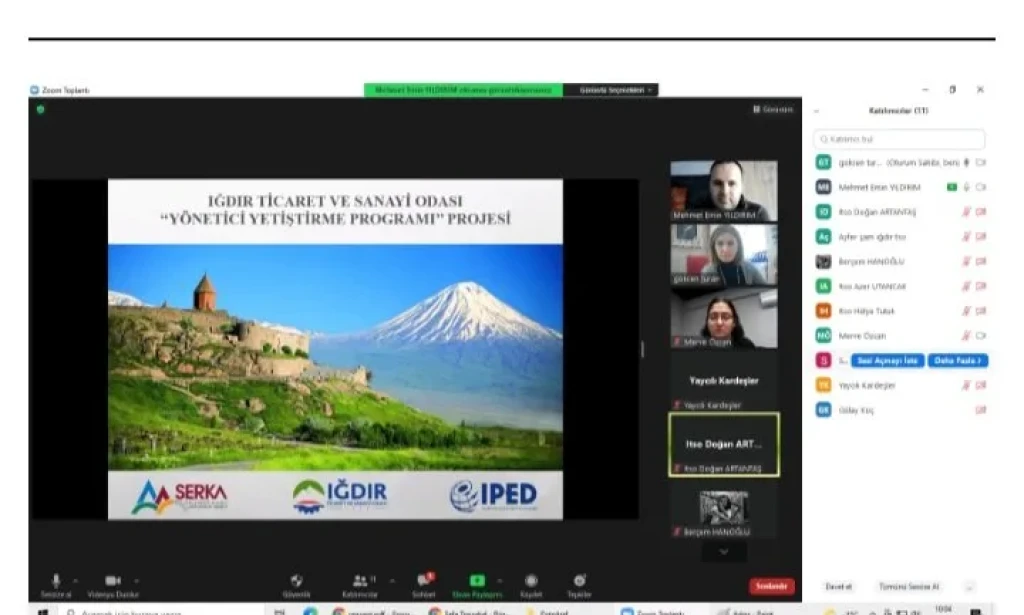
Task: Click the shared presentation slide
Action: coord(335,349)
